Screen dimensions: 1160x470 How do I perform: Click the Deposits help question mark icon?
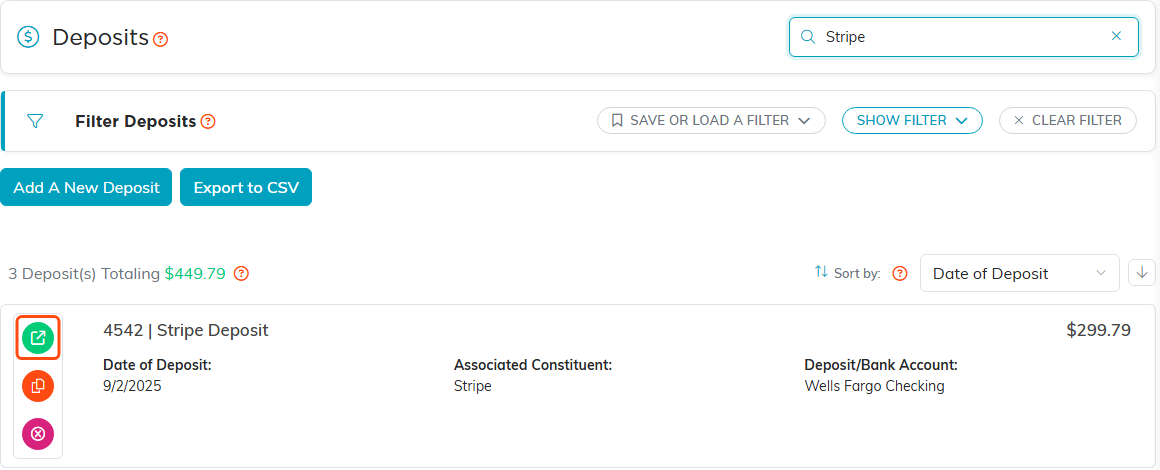click(161, 39)
